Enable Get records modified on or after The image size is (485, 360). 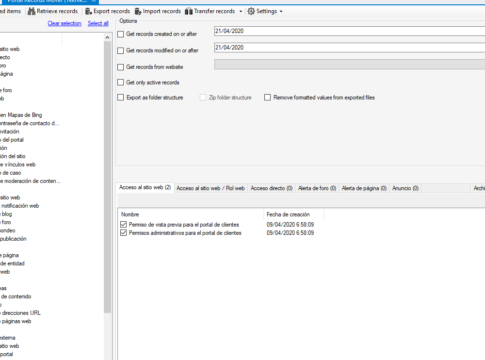[x=121, y=51]
